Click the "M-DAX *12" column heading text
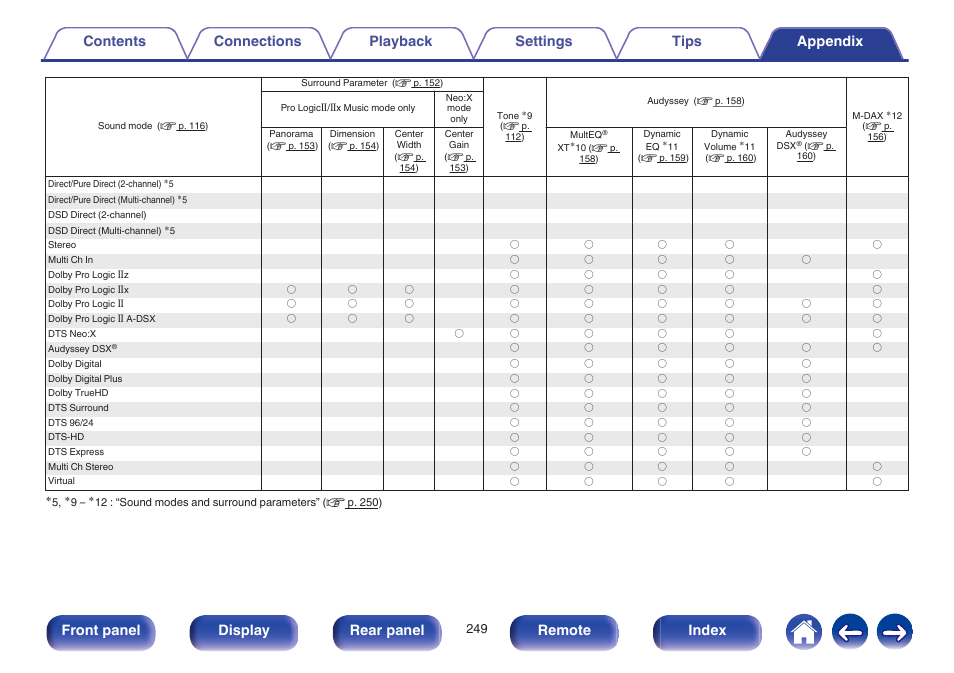The image size is (954, 673). 877,116
